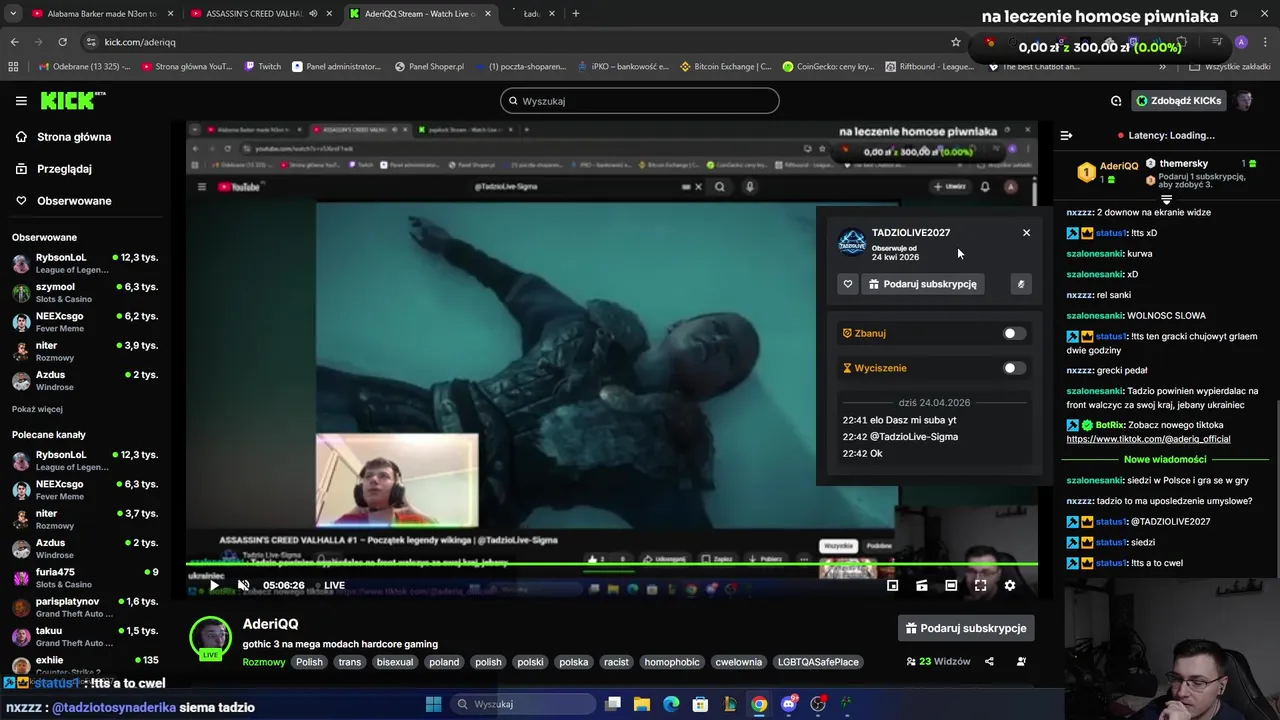Open Wszystkie zakładki folder
This screenshot has width=1280, height=720.
[1230, 67]
